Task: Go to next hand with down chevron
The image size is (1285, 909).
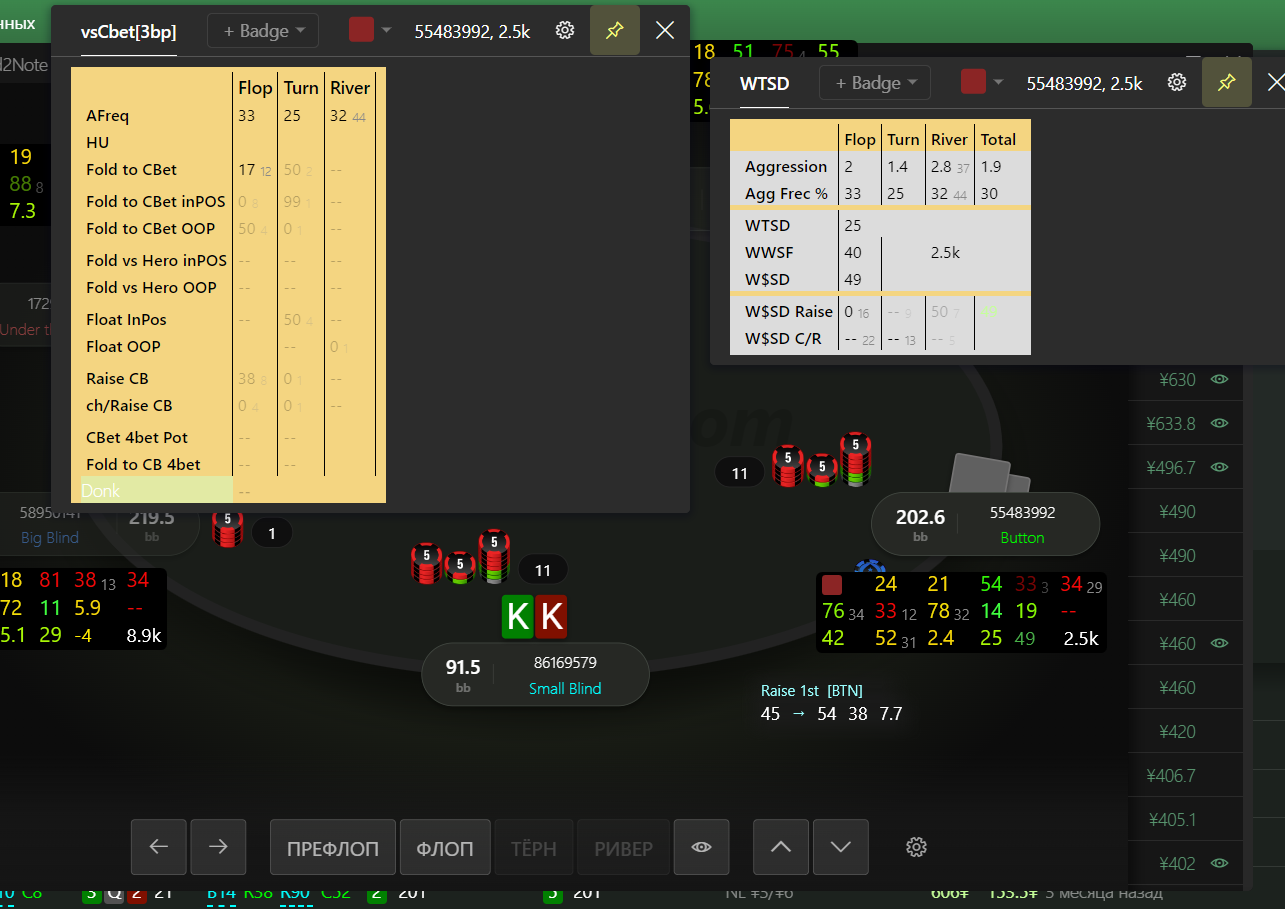Action: [x=841, y=847]
